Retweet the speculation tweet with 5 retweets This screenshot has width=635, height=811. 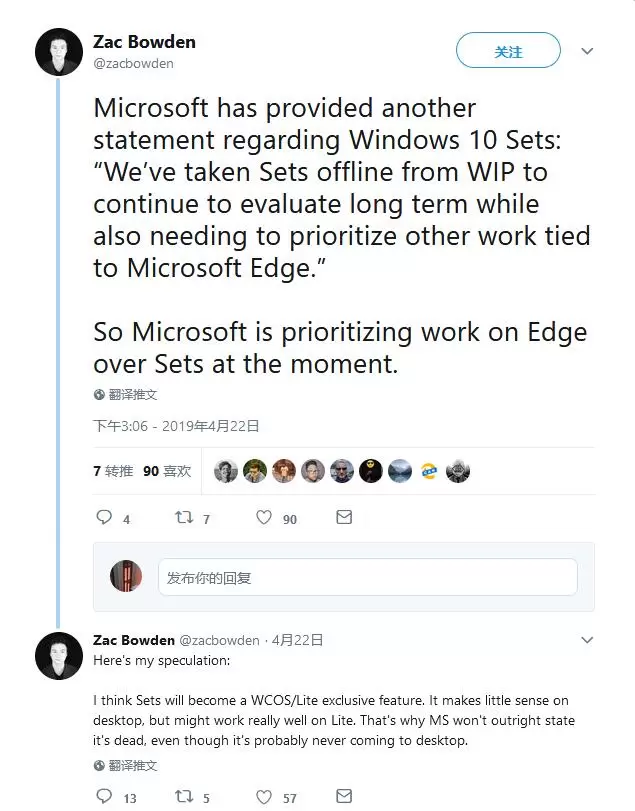[184, 797]
